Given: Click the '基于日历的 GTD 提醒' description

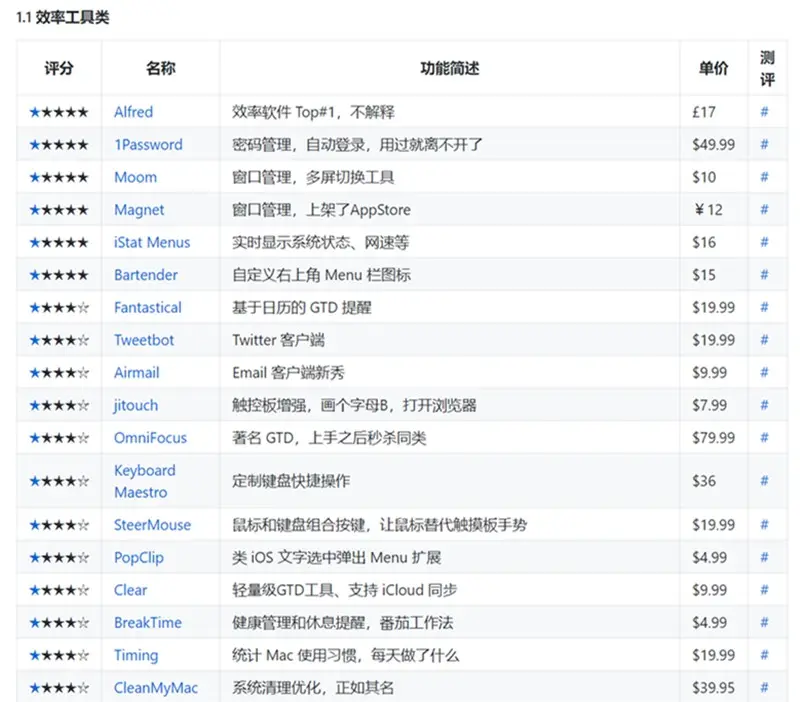Looking at the screenshot, I should (x=302, y=308).
